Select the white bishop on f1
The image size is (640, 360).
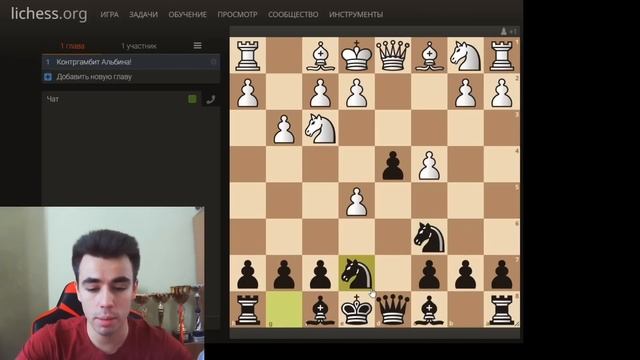coord(320,55)
